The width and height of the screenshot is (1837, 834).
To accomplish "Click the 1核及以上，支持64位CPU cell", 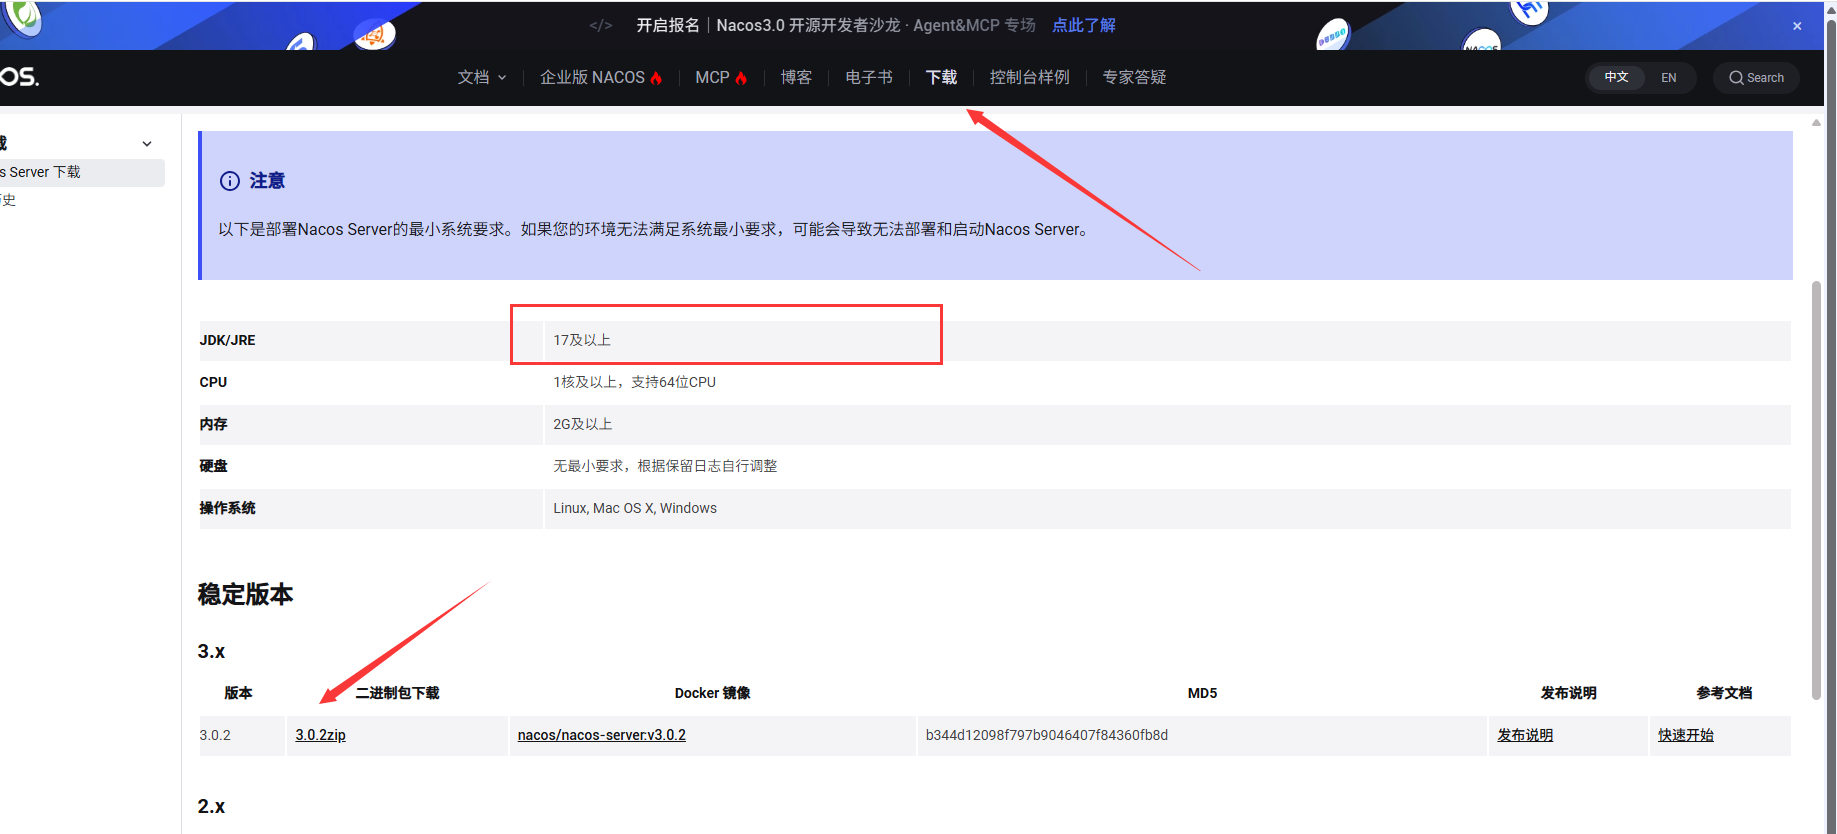I will click(x=1167, y=382).
